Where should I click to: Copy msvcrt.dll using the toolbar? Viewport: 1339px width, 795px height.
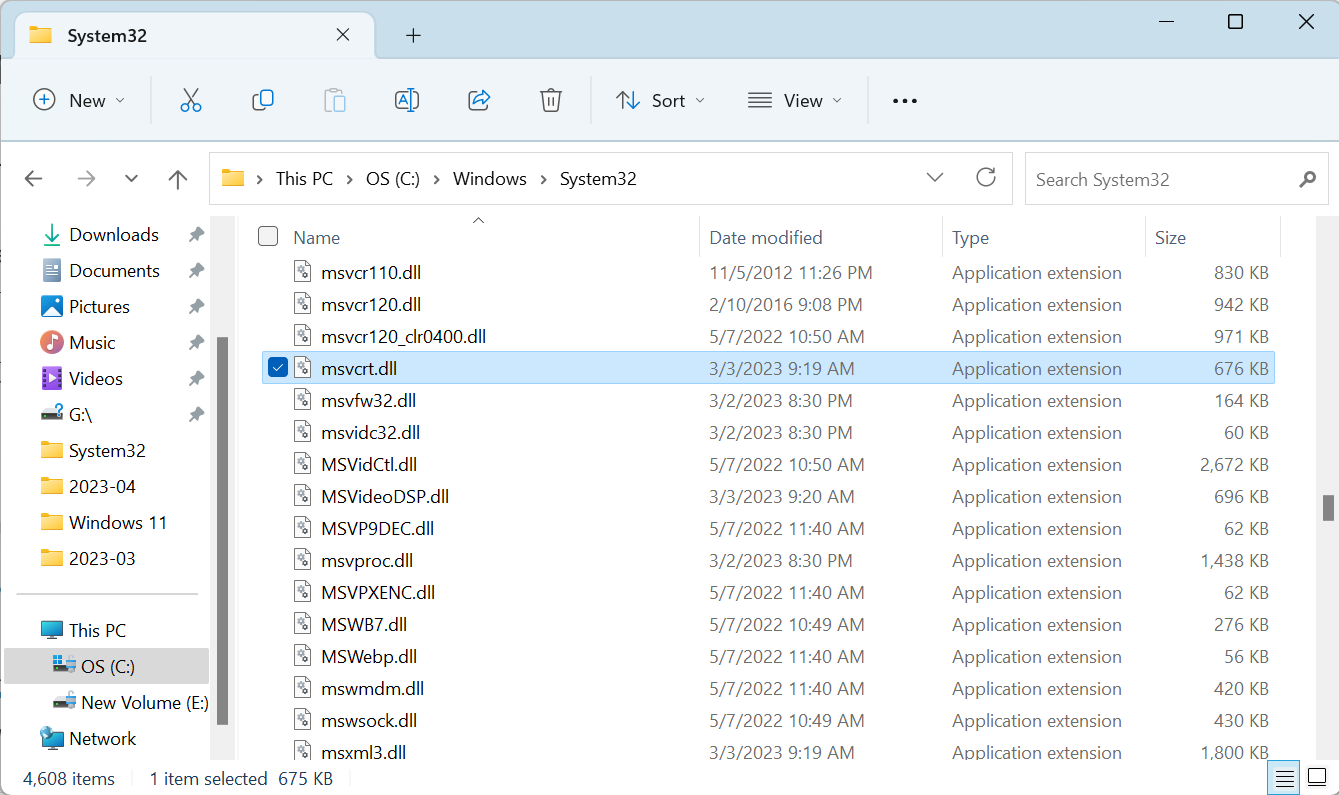coord(262,100)
